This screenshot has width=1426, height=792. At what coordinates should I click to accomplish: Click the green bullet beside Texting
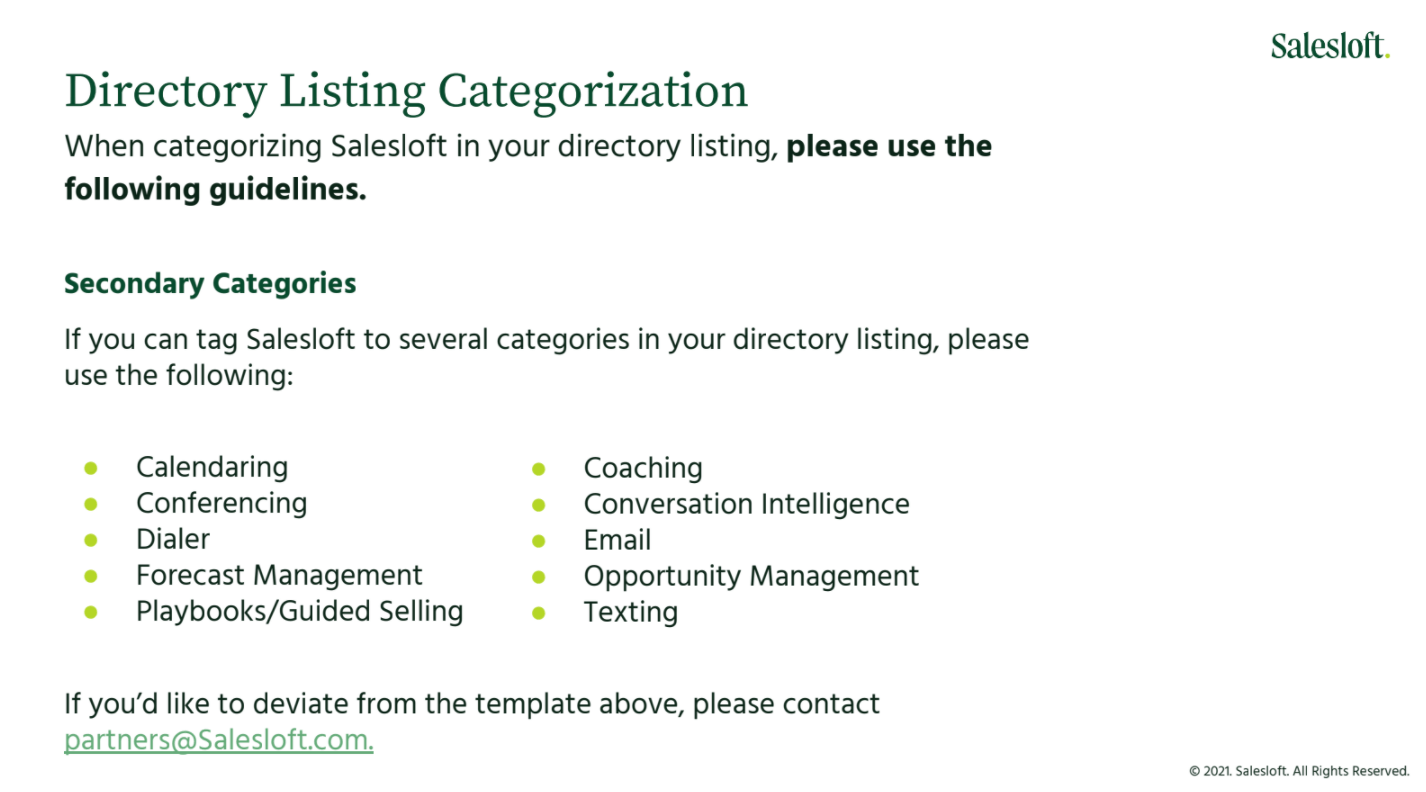539,612
